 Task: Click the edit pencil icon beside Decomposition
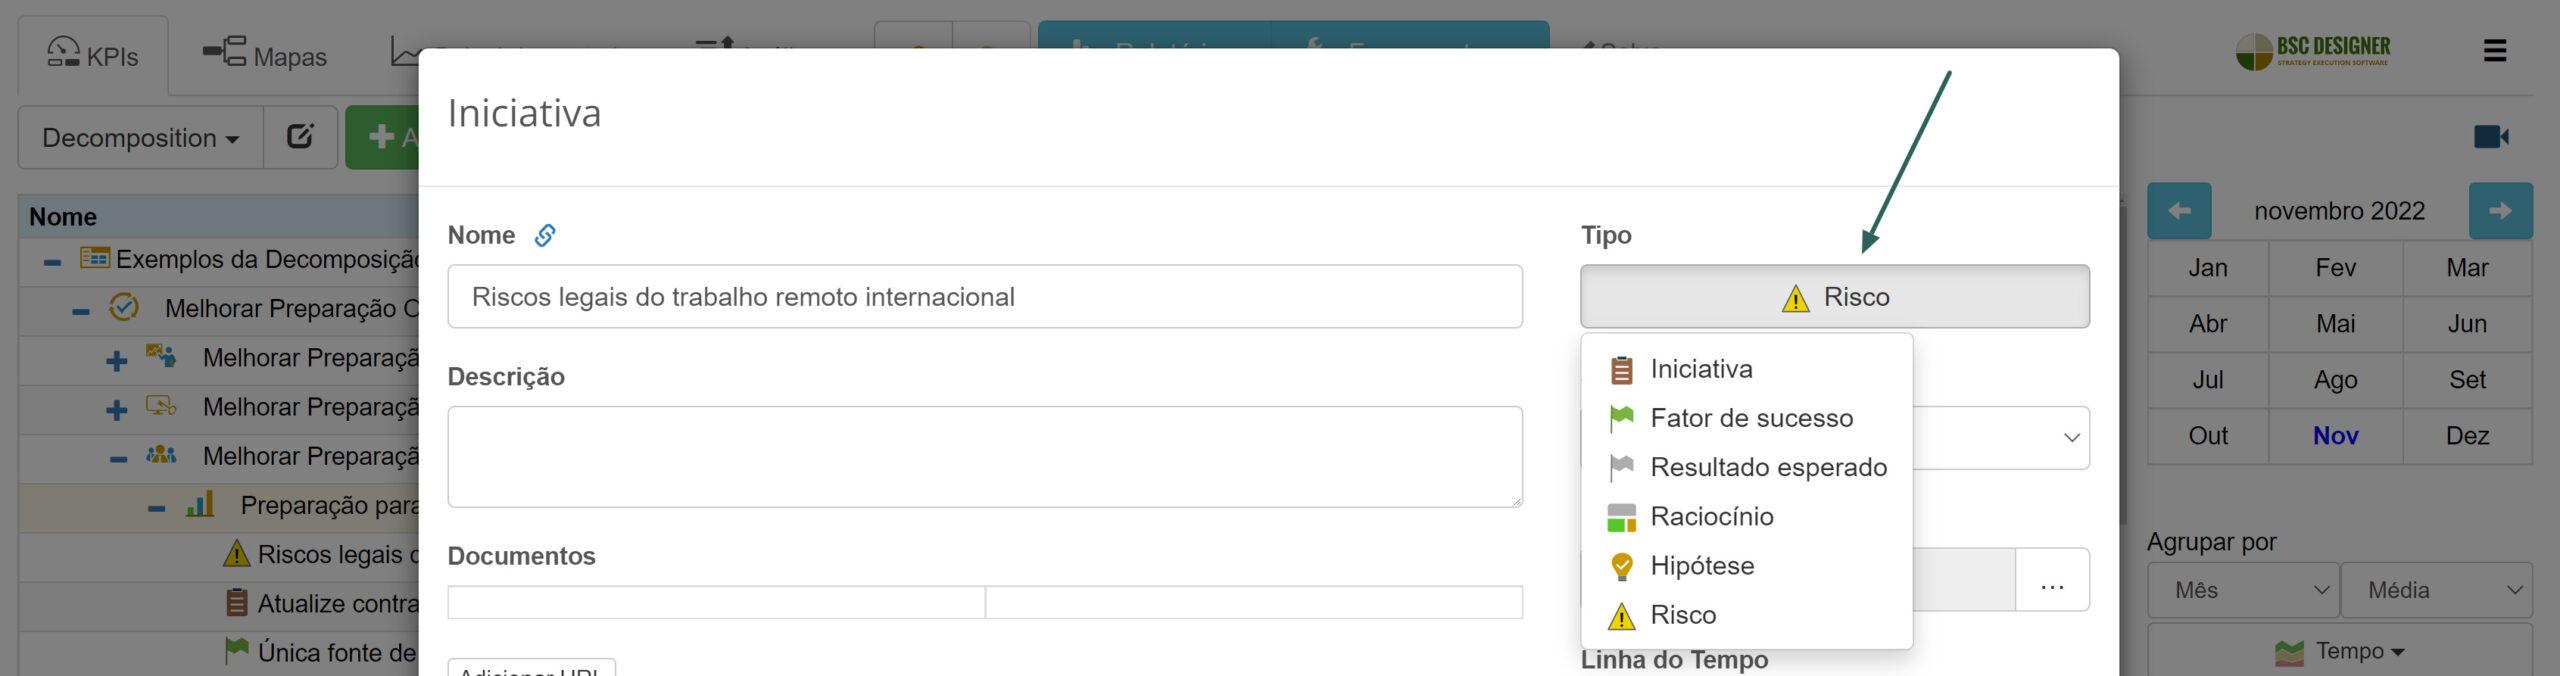click(x=300, y=137)
